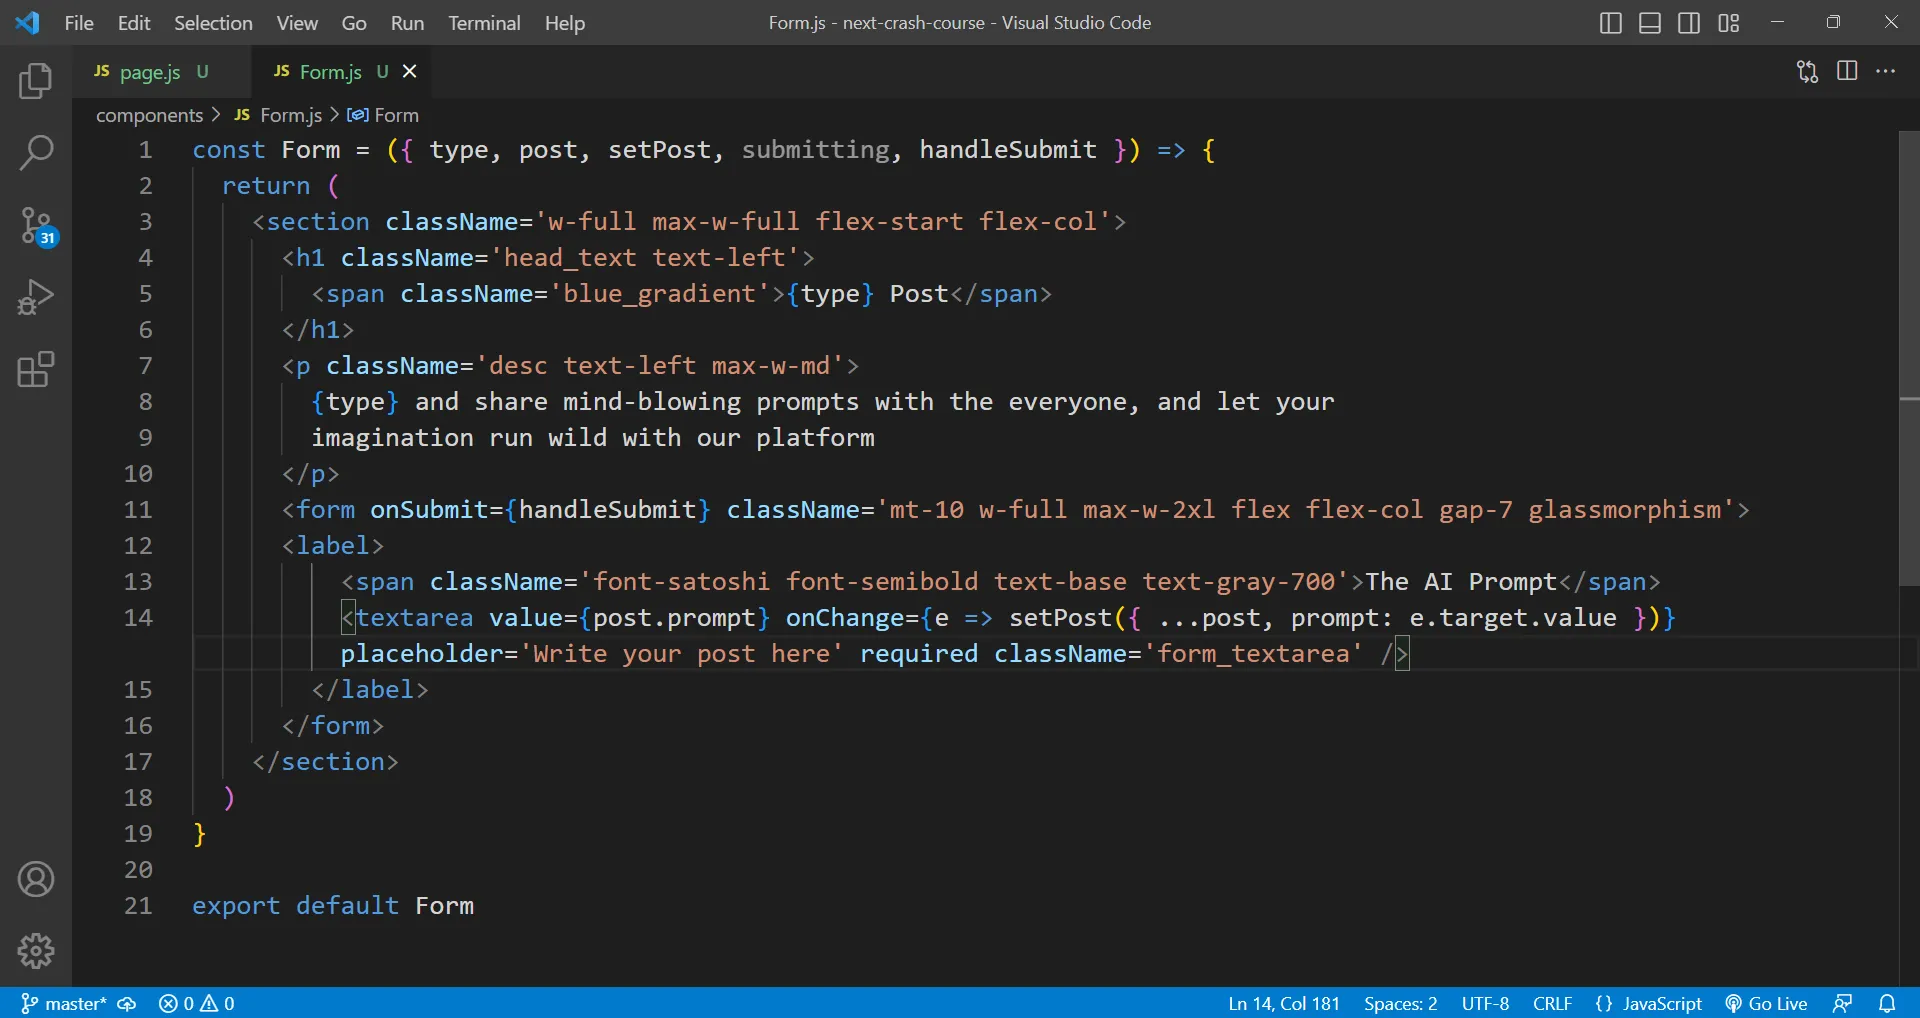The width and height of the screenshot is (1920, 1018).
Task: Click Ln 14, Col 181 cursor position
Action: (1284, 1003)
